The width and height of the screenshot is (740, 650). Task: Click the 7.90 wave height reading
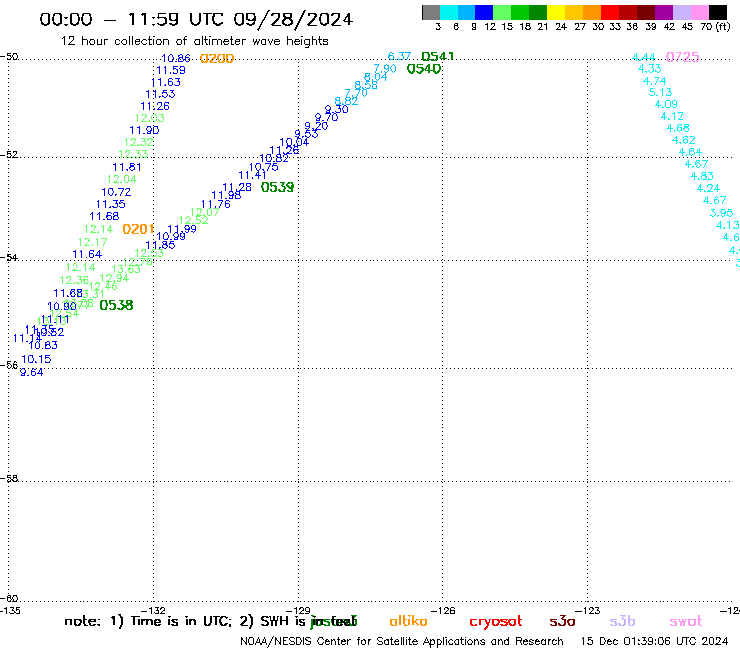(385, 68)
